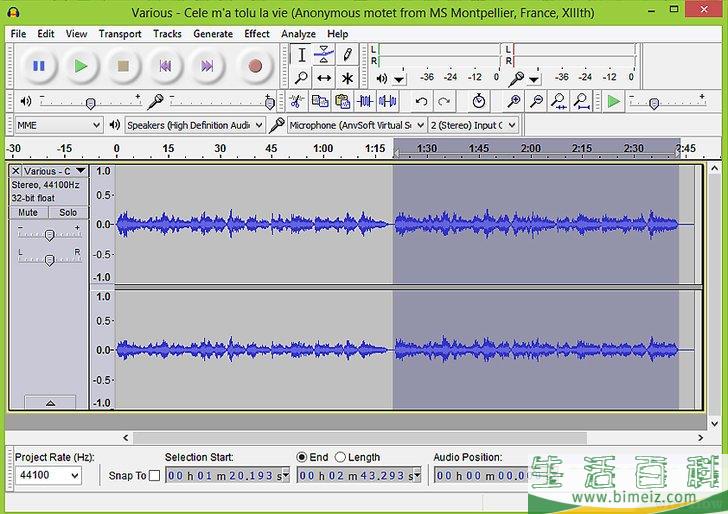Image resolution: width=728 pixels, height=514 pixels.
Task: Open the Transport menu
Action: pyautogui.click(x=120, y=34)
